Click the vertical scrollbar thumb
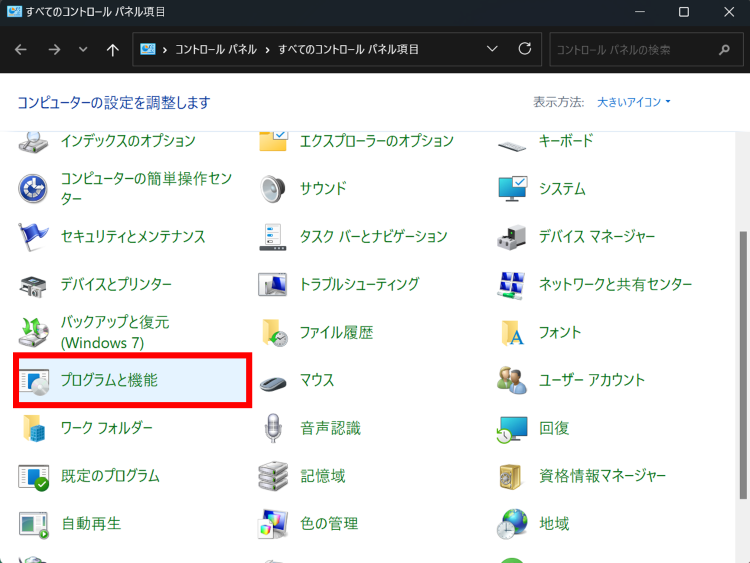Viewport: 750px width, 563px height. click(x=743, y=365)
